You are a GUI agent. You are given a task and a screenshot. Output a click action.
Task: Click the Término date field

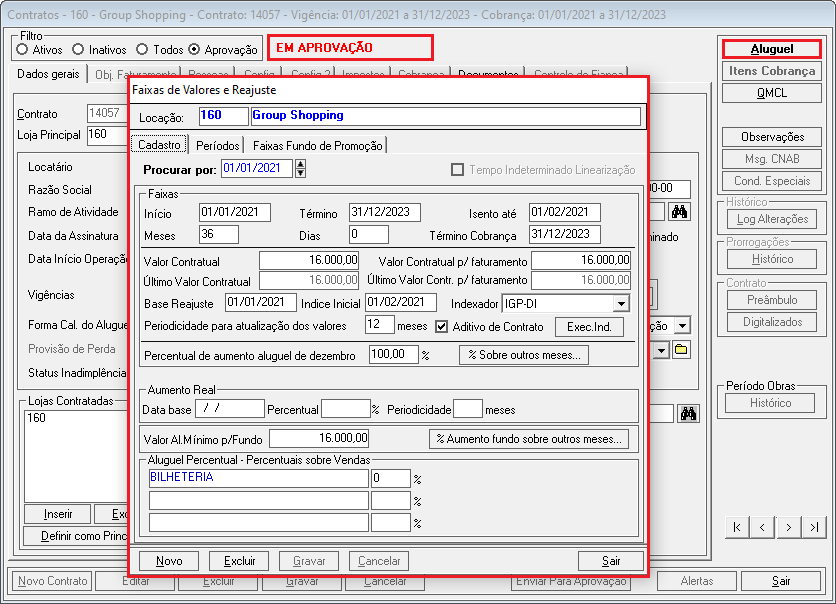click(385, 212)
